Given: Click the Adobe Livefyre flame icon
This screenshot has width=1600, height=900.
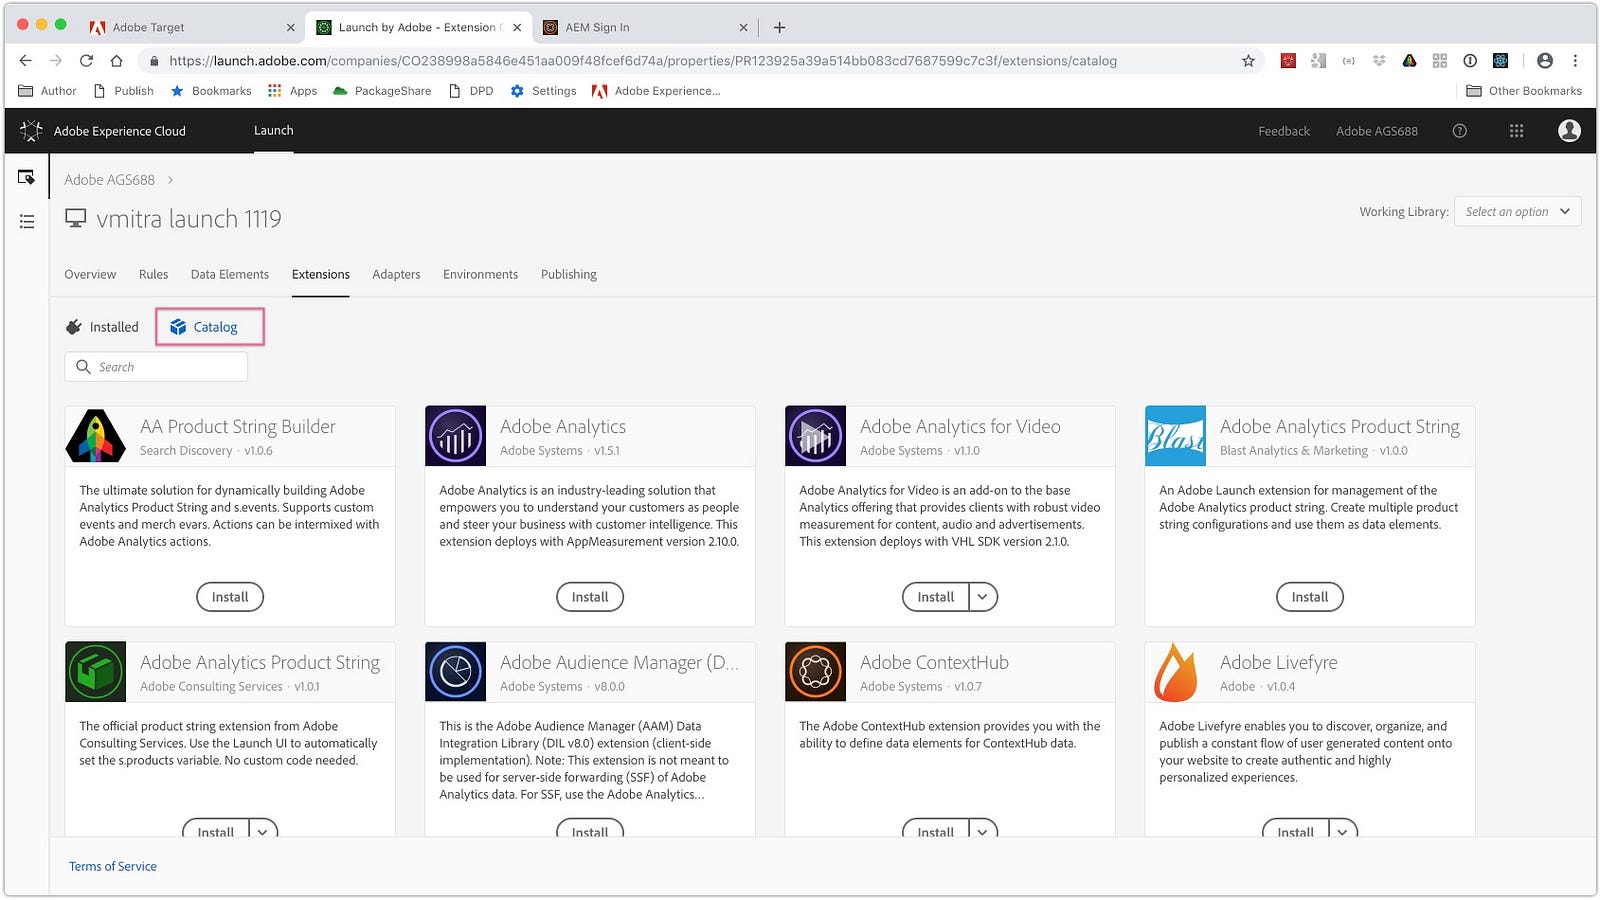Looking at the screenshot, I should (1176, 672).
